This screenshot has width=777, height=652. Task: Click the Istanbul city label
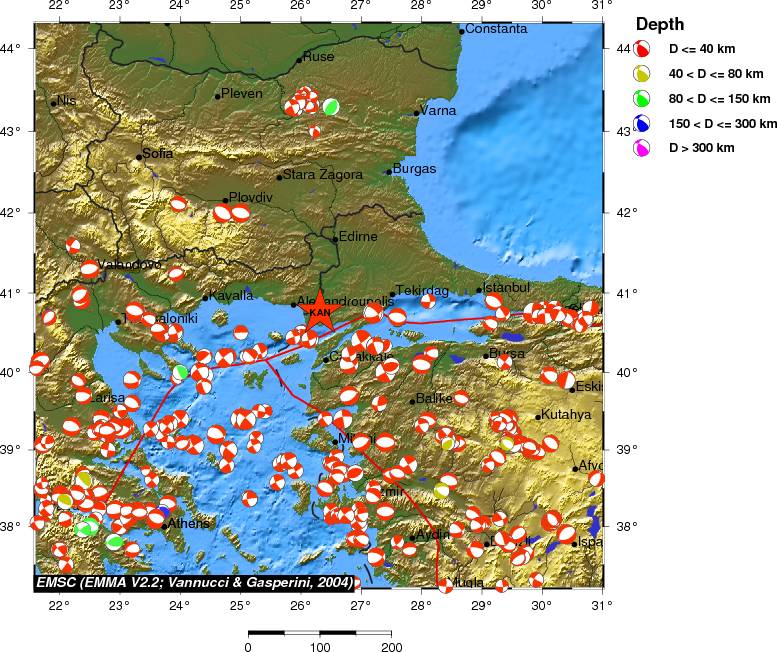tap(507, 288)
